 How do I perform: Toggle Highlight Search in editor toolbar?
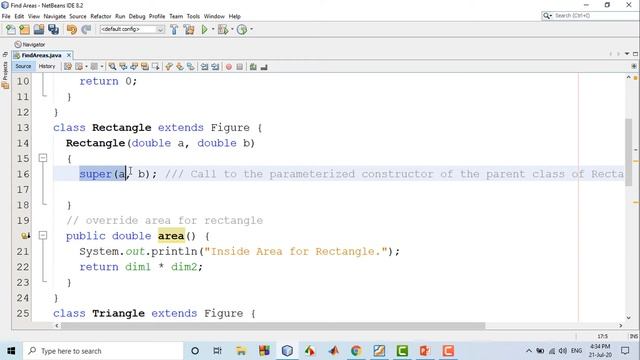click(x=145, y=67)
